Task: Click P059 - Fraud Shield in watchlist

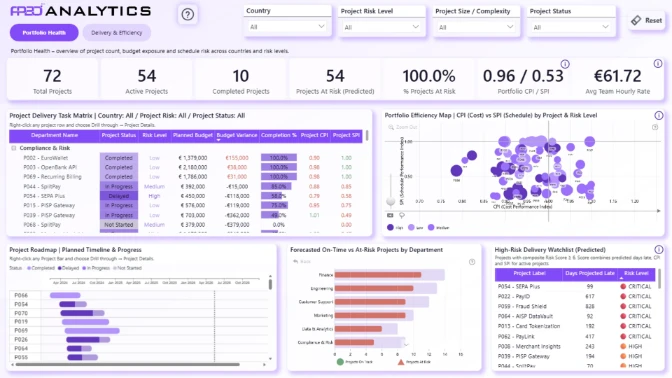Action: pos(522,306)
